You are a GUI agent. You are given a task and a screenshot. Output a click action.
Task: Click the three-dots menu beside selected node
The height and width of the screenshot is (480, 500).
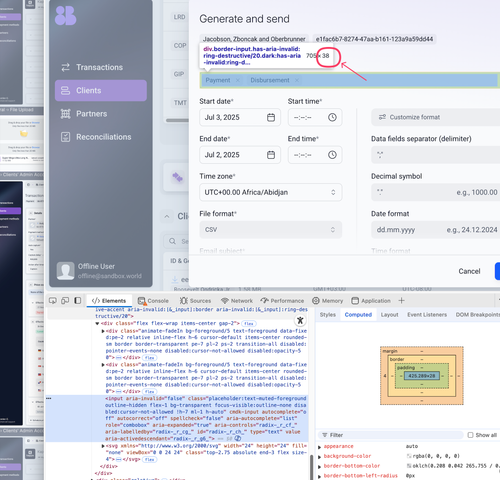click(x=49, y=399)
